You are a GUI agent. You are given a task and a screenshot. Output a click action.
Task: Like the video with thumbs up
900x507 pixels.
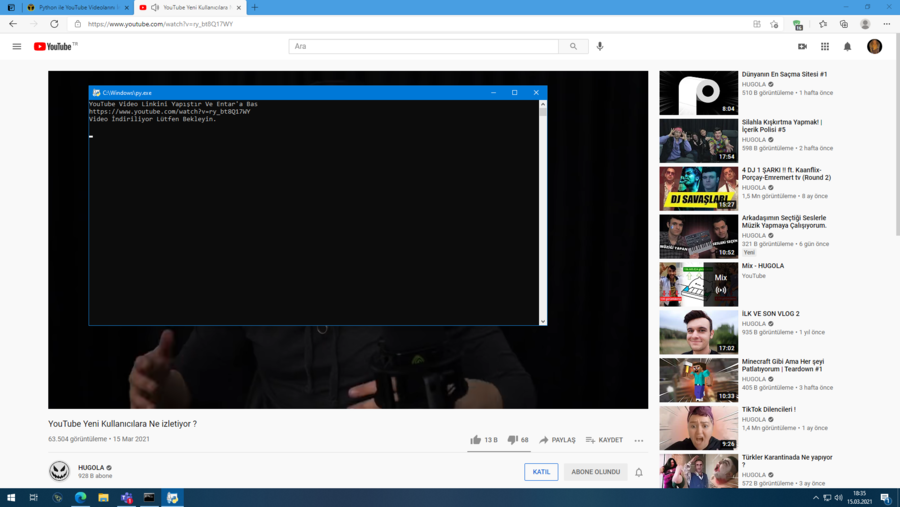pos(476,440)
